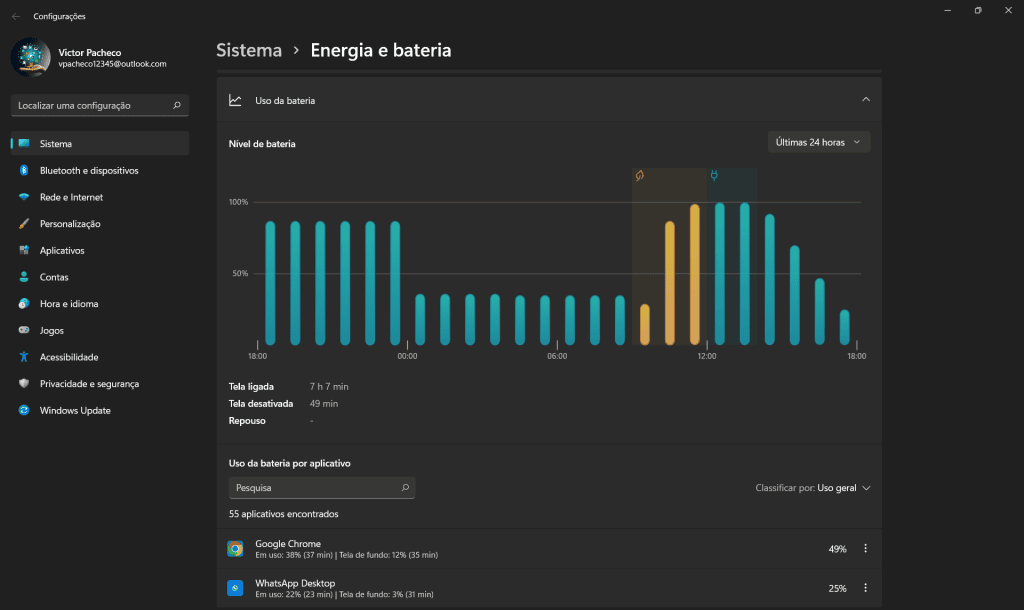This screenshot has width=1024, height=610.
Task: Click the Google Chrome app icon
Action: tap(235, 549)
